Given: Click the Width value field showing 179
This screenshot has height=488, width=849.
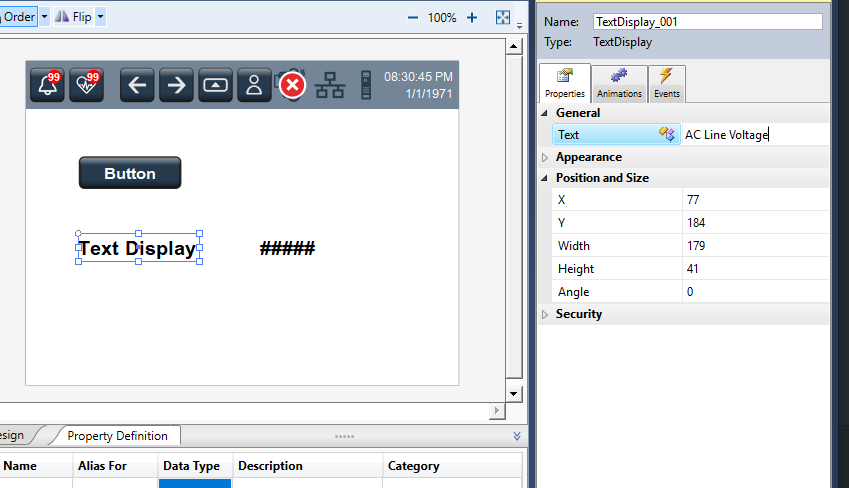Looking at the screenshot, I should [755, 246].
